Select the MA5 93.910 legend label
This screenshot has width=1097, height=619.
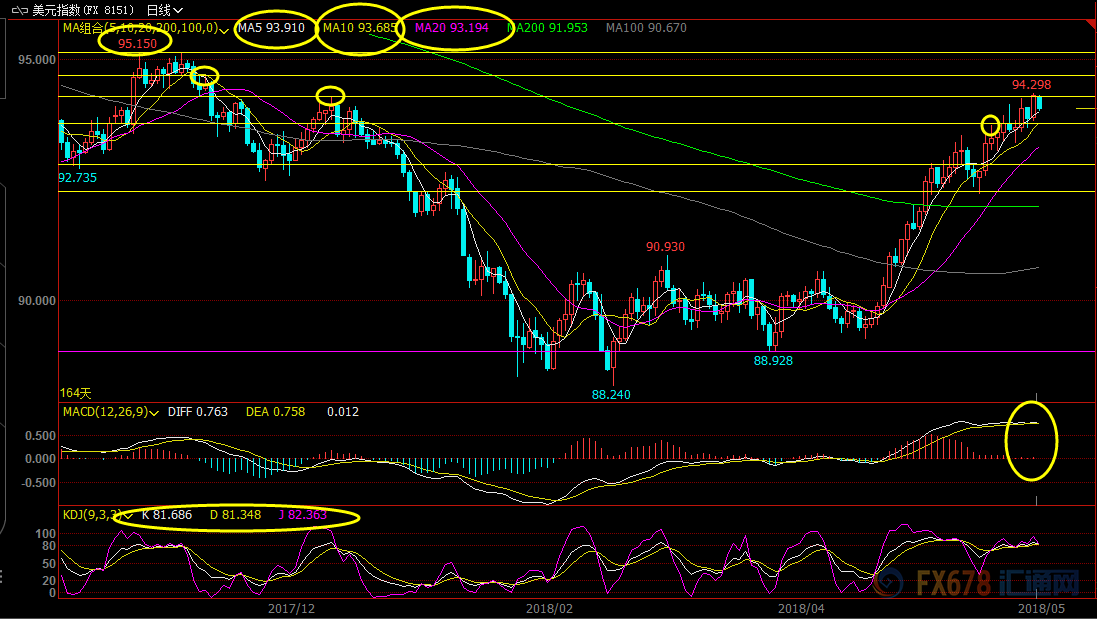click(x=271, y=28)
